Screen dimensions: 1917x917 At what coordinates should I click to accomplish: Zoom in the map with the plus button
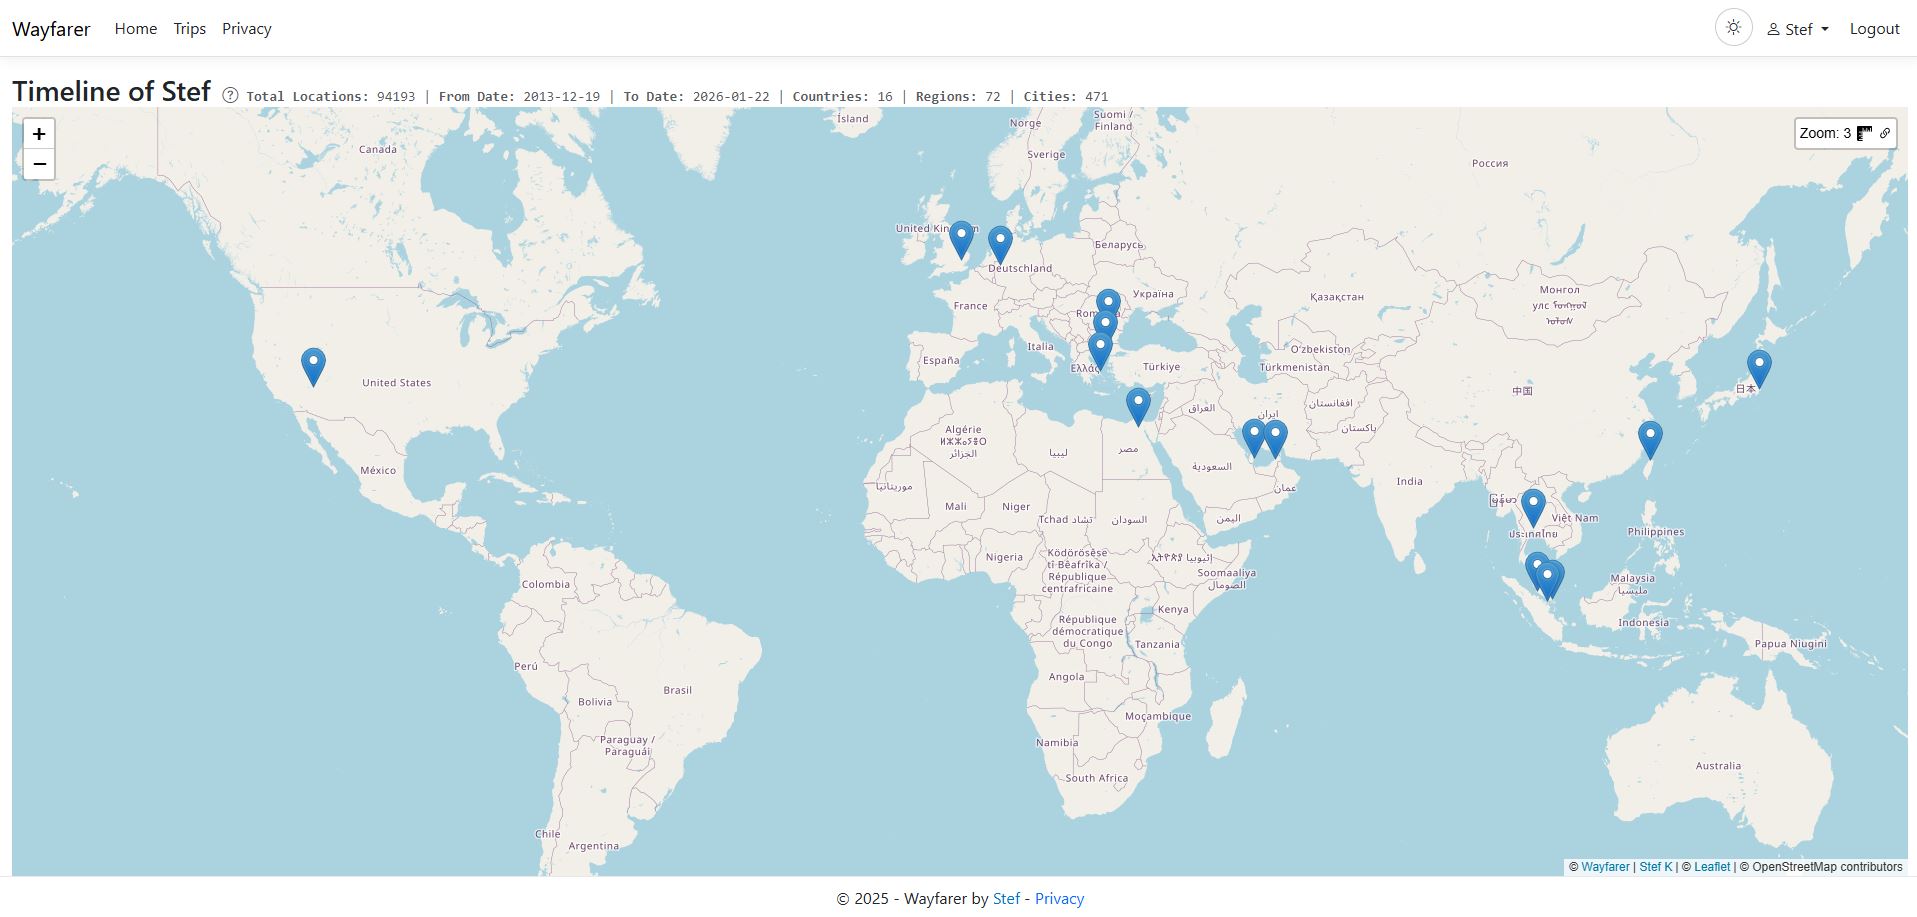point(39,134)
